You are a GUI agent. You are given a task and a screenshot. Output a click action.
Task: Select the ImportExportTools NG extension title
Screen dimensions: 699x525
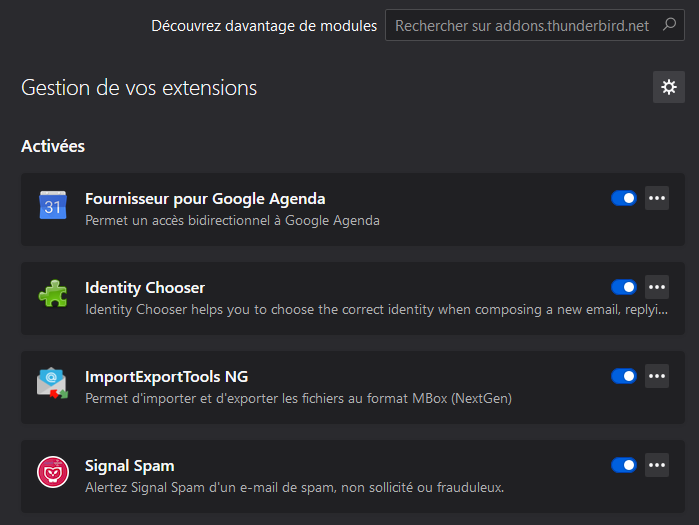tap(166, 377)
